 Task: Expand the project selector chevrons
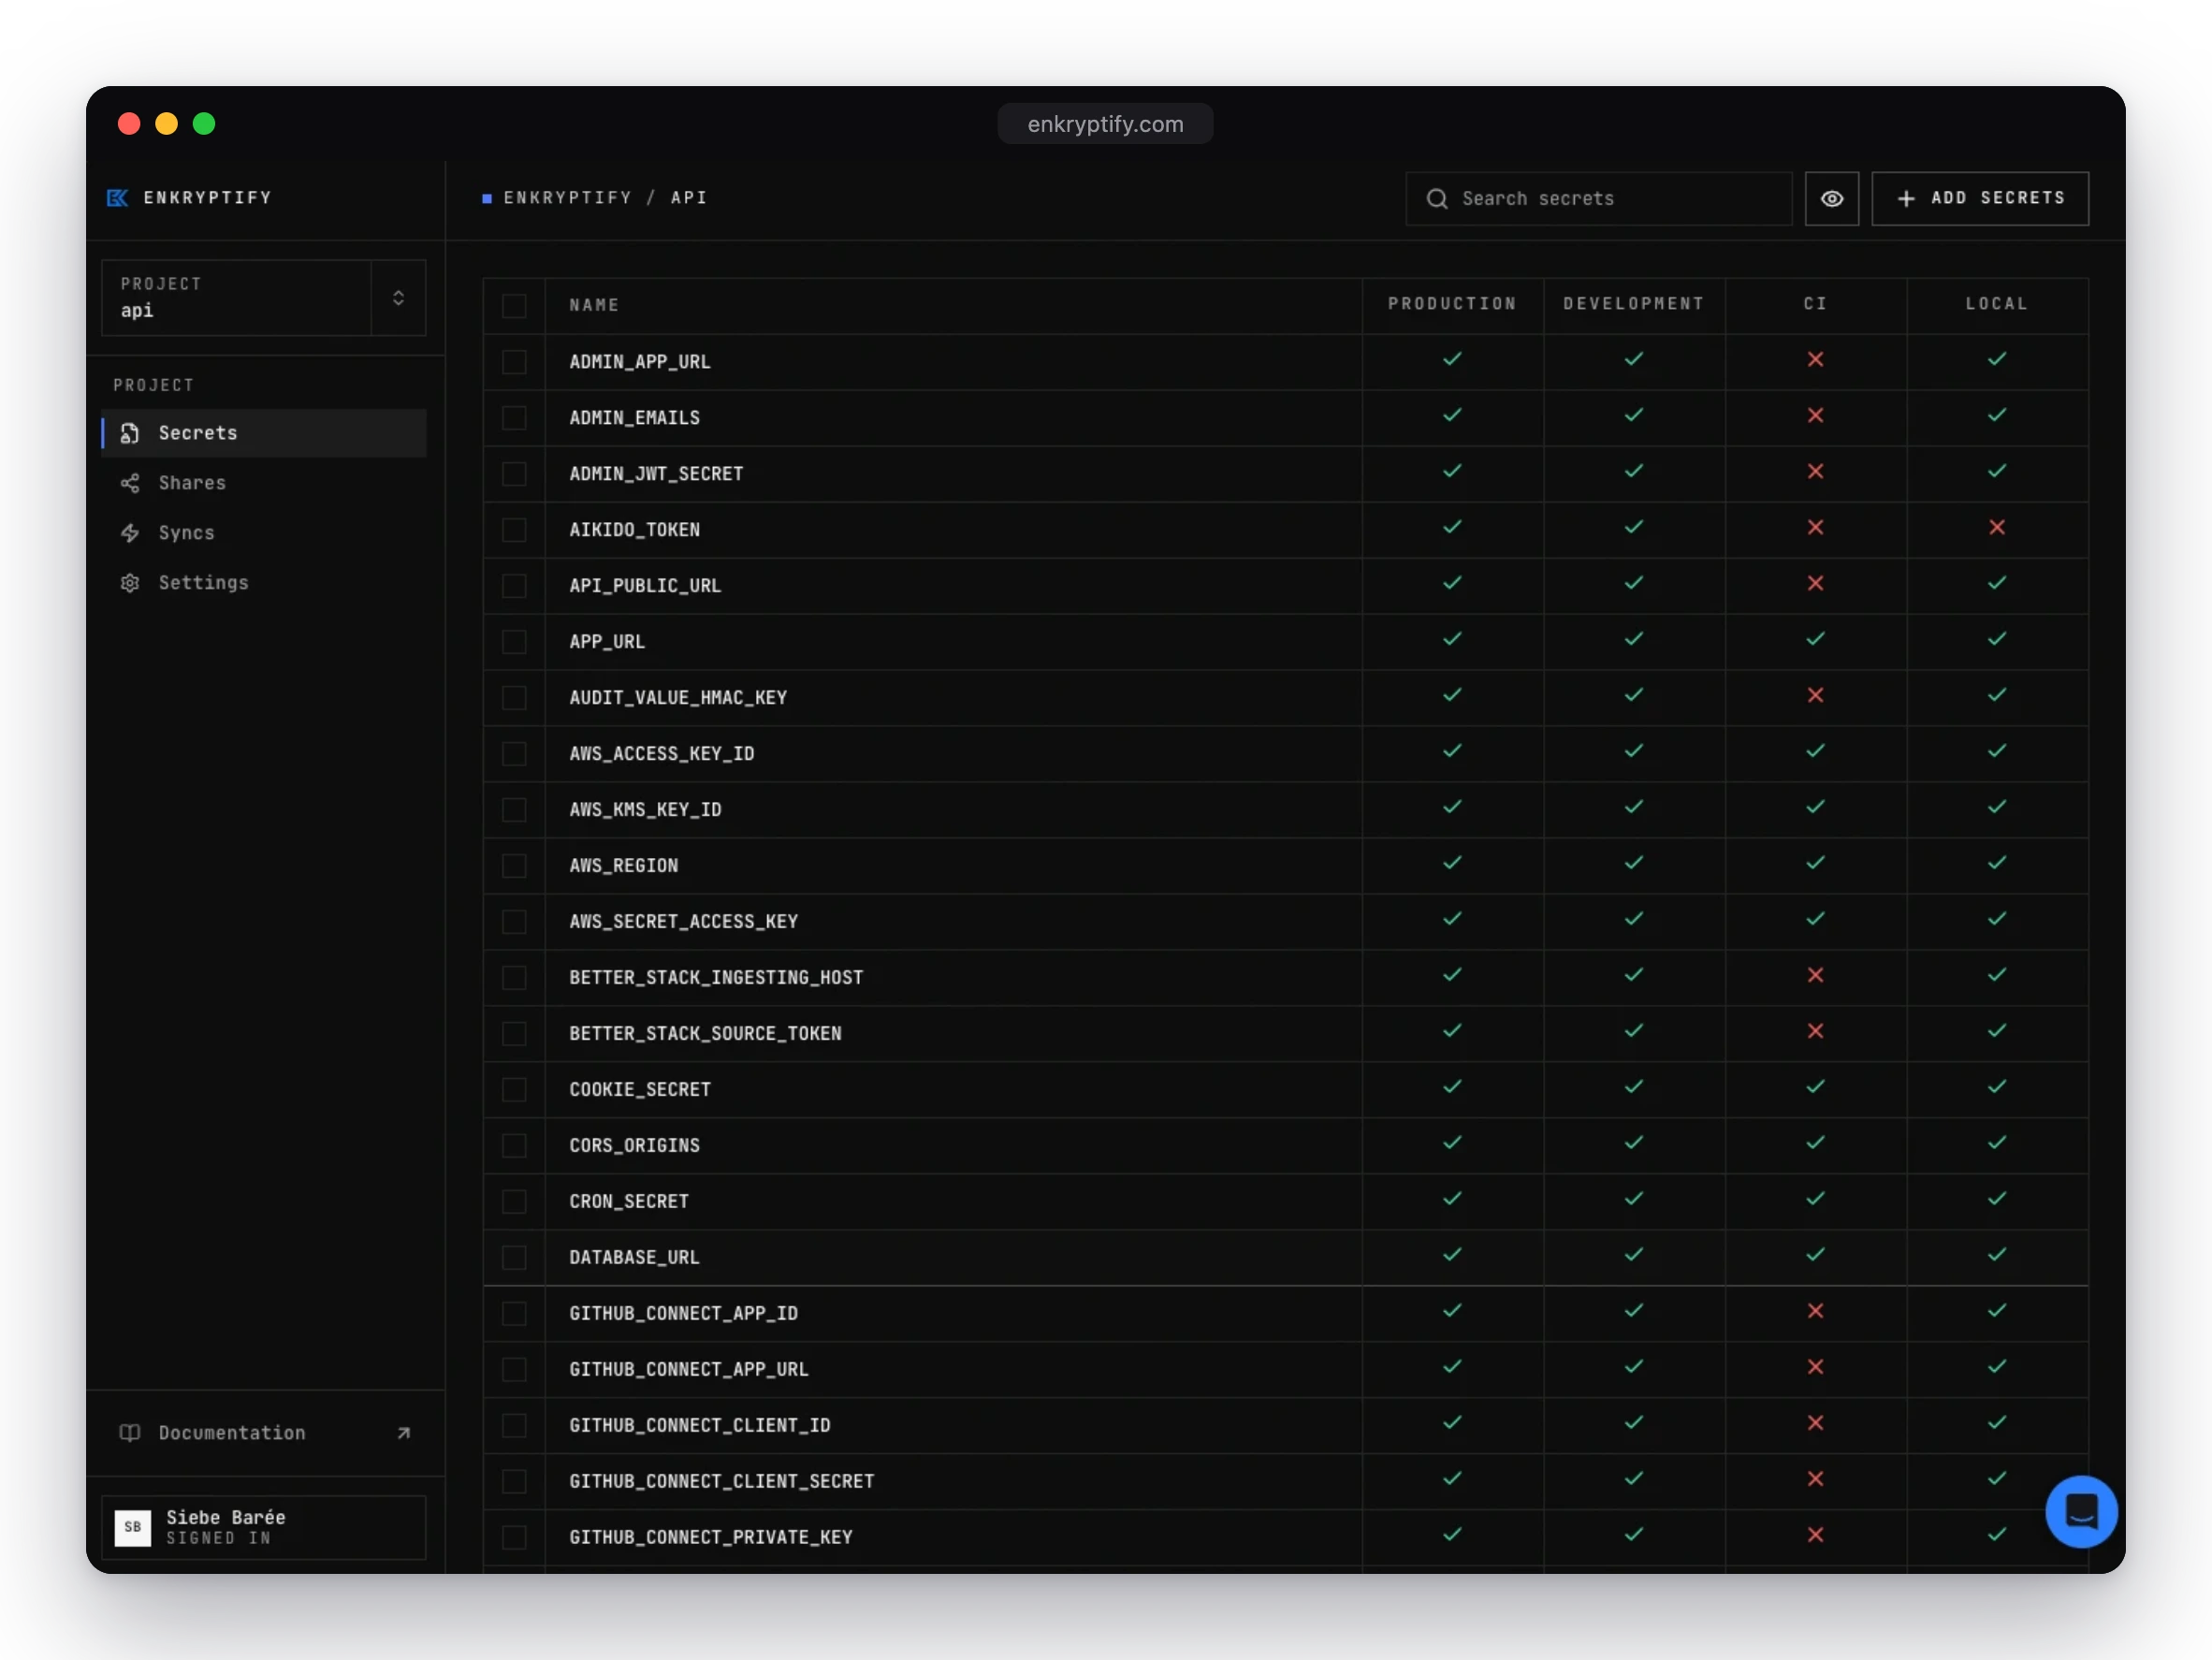pyautogui.click(x=398, y=298)
